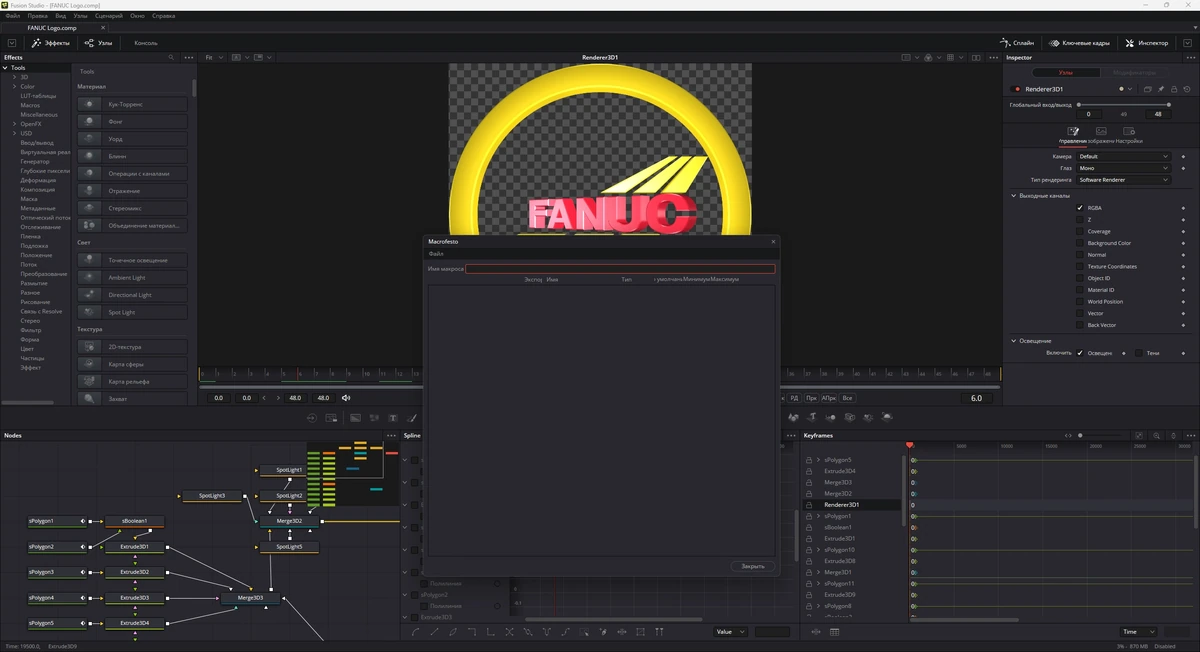Add Точечное освещение light tool
This screenshot has height=652, width=1200.
[133, 260]
